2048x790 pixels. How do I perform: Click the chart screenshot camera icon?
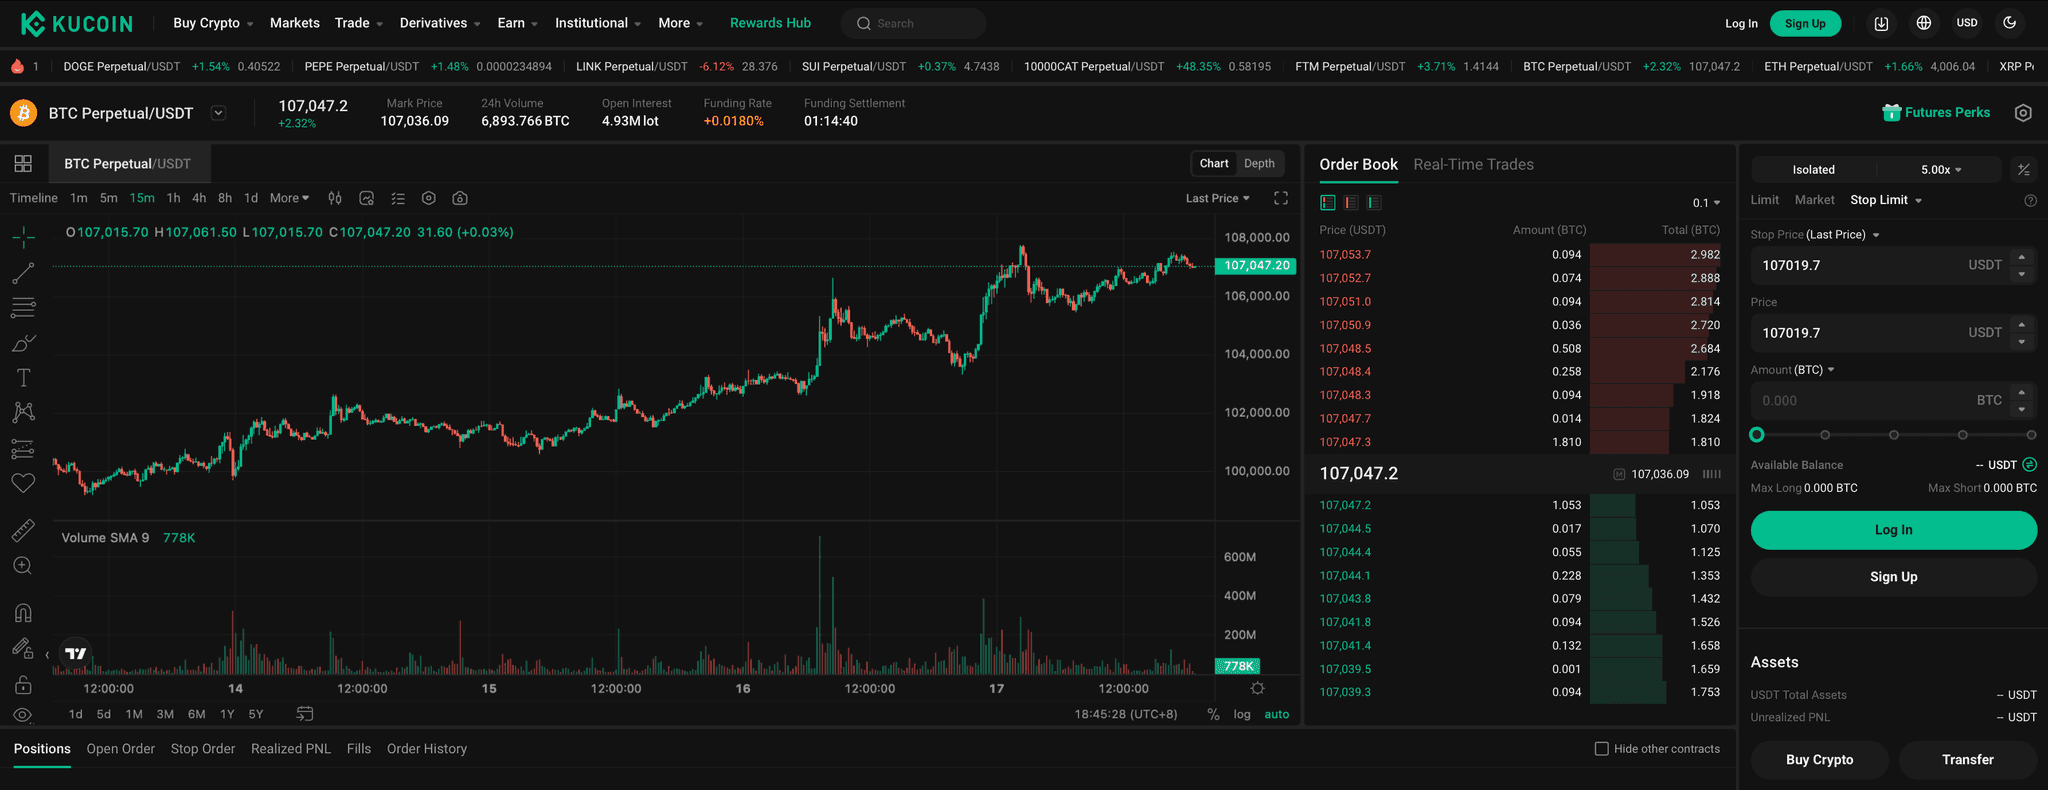[460, 198]
